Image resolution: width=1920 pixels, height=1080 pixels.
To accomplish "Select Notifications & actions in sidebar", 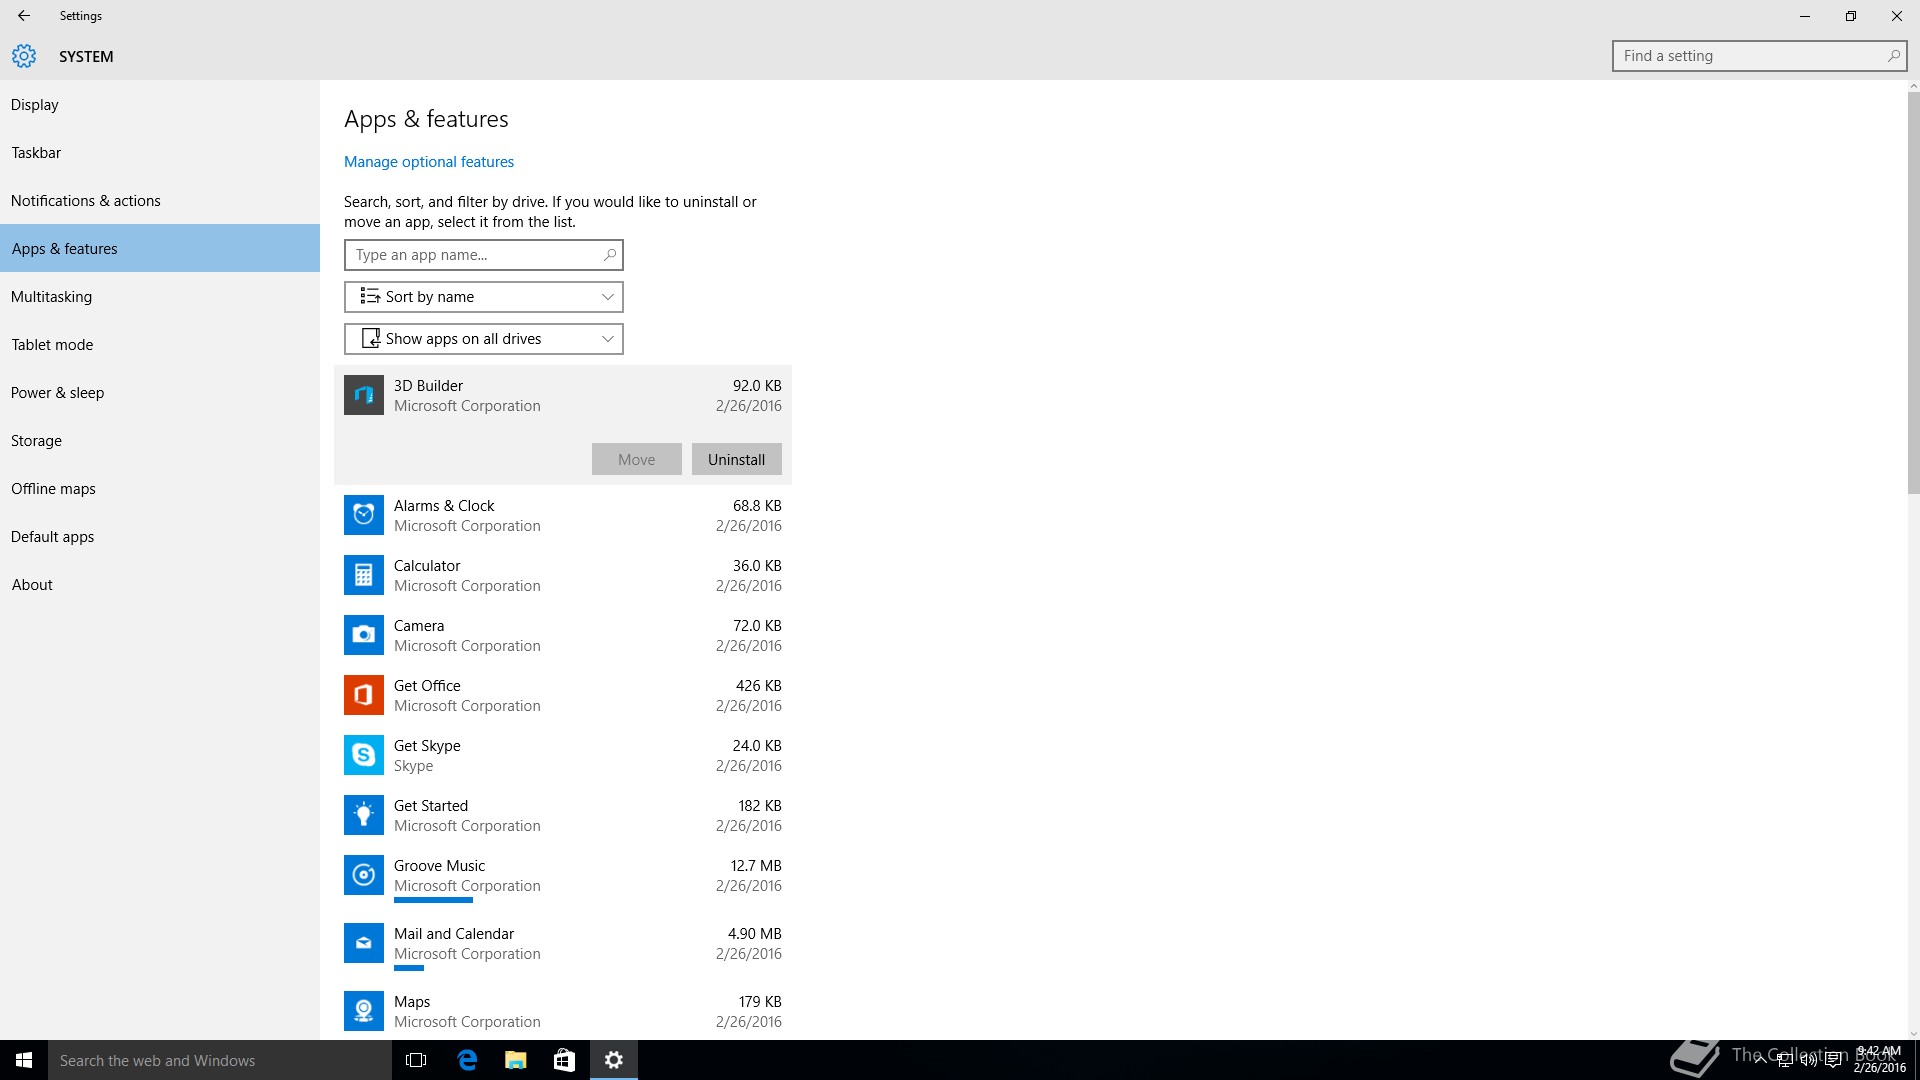I will coord(160,201).
